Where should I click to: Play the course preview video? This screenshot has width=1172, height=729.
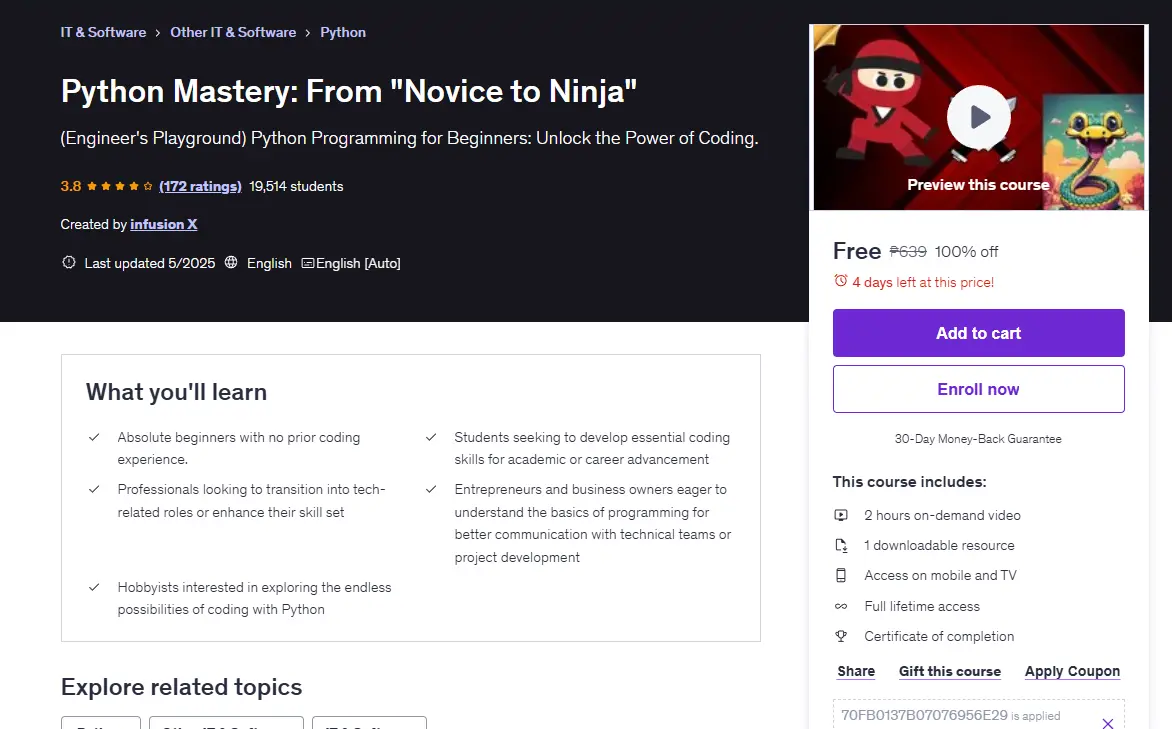tap(978, 117)
